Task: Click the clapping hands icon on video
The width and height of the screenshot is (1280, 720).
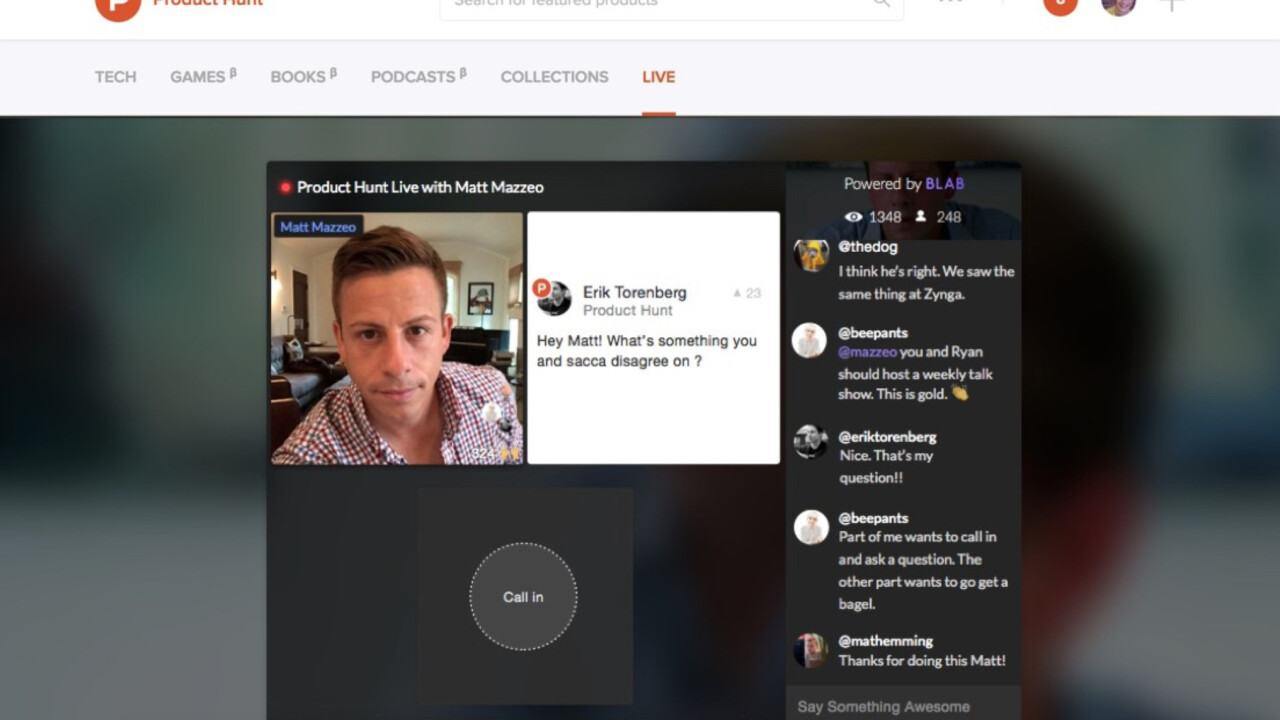Action: [x=509, y=454]
